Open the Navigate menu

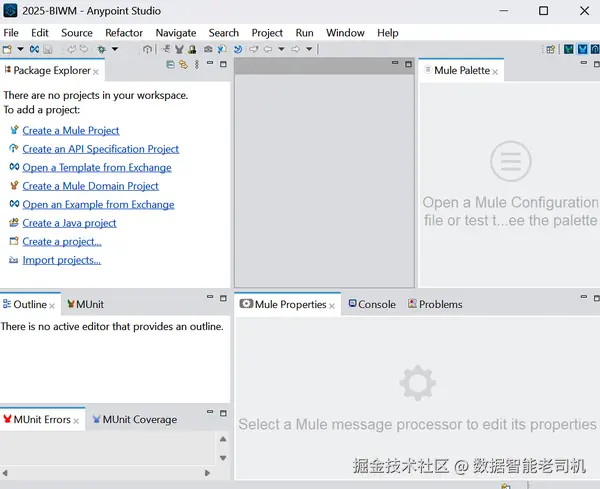coord(176,33)
